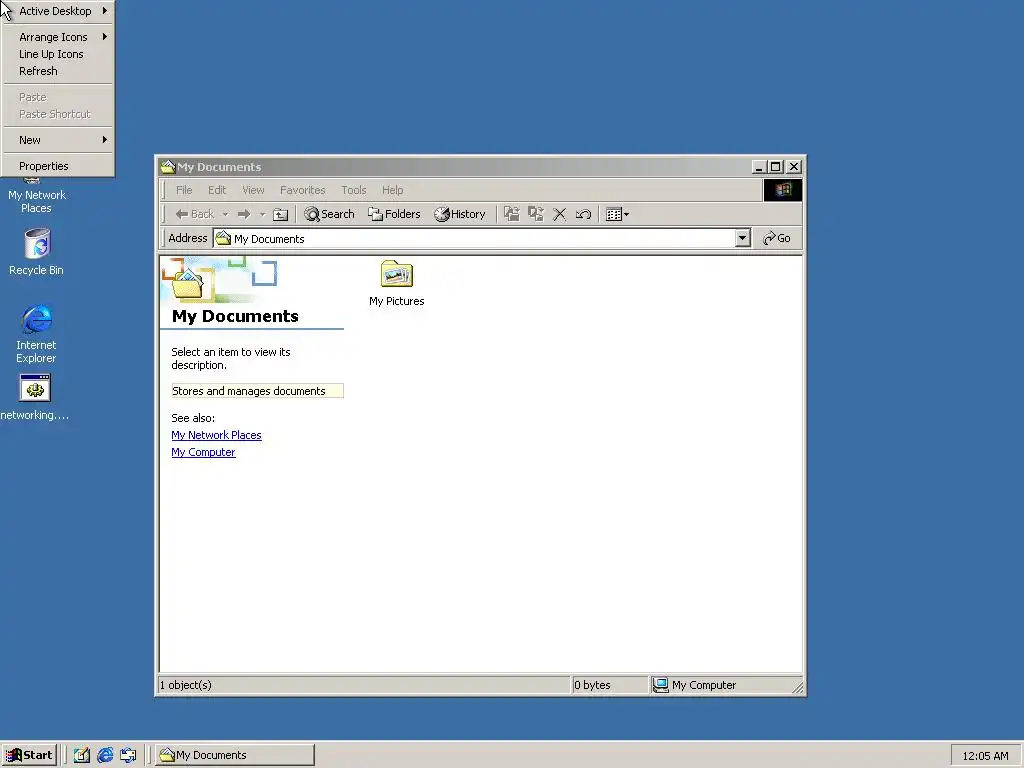The image size is (1024, 768).
Task: Click the 1 object(s) status text
Action: (185, 685)
